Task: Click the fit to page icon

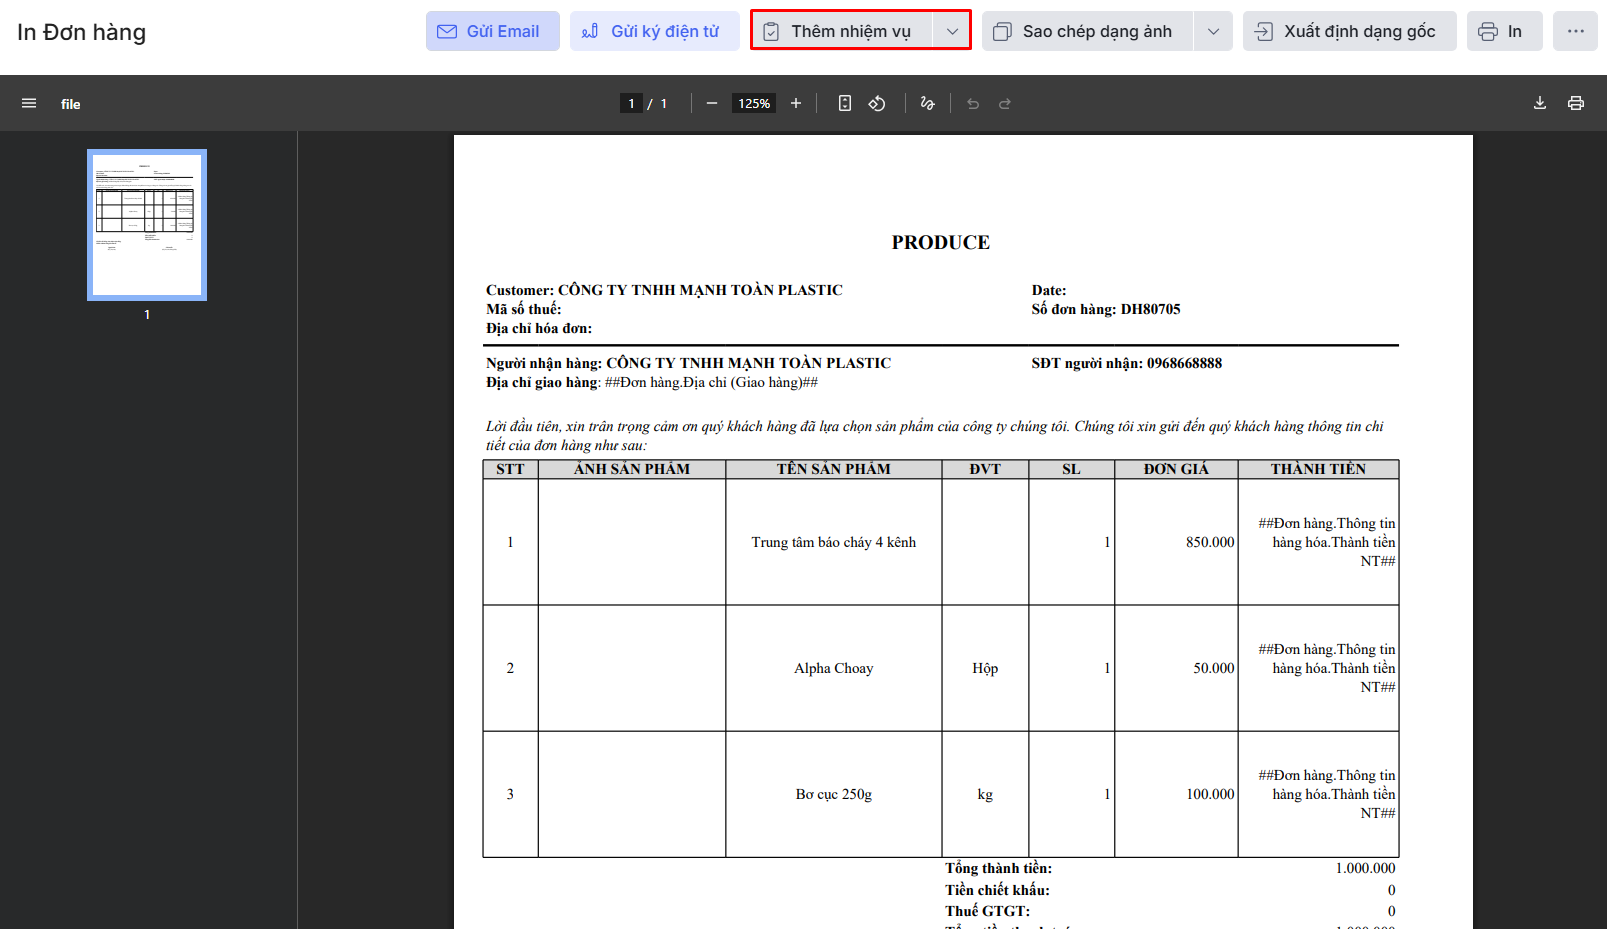Action: point(845,103)
